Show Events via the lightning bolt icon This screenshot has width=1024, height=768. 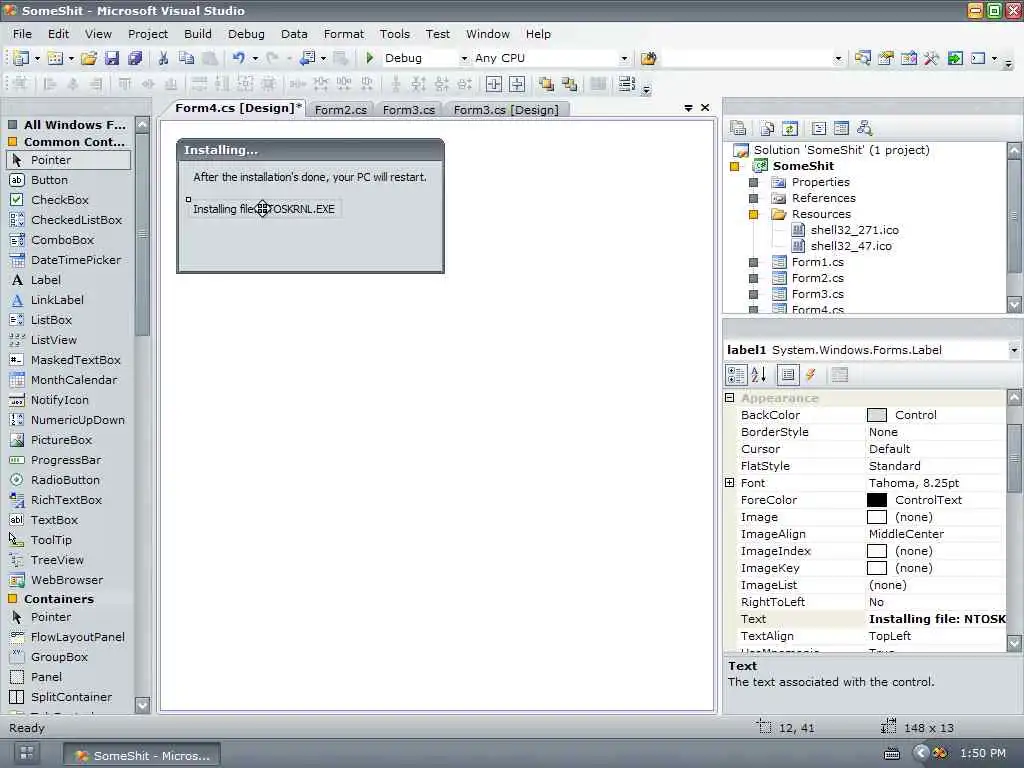tap(811, 375)
